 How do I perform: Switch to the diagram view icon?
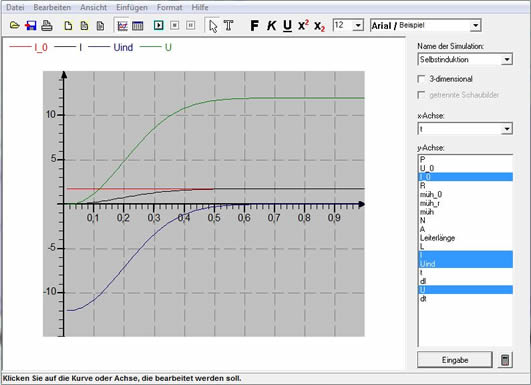(x=122, y=25)
